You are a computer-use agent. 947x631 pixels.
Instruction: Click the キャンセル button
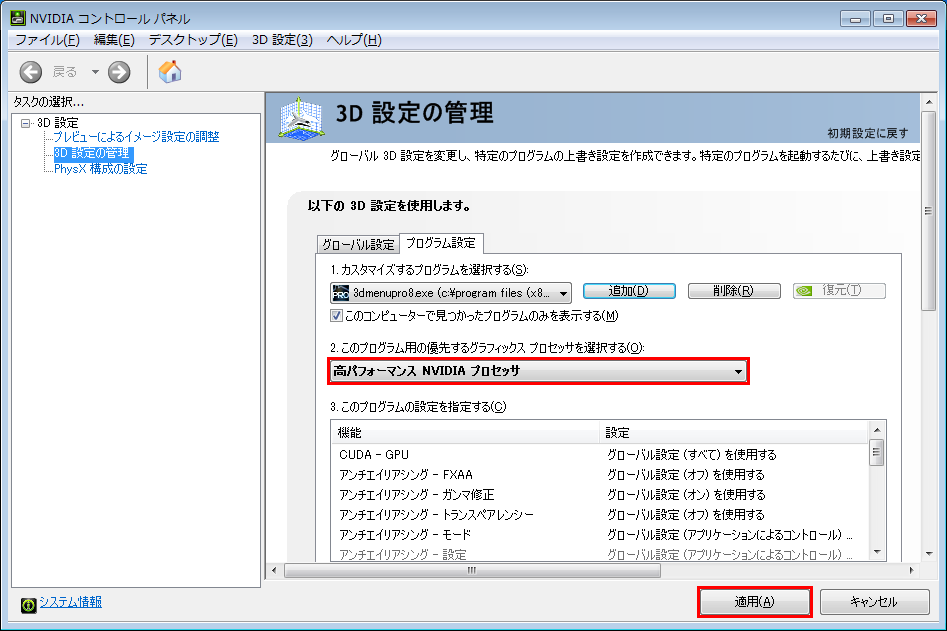(874, 602)
